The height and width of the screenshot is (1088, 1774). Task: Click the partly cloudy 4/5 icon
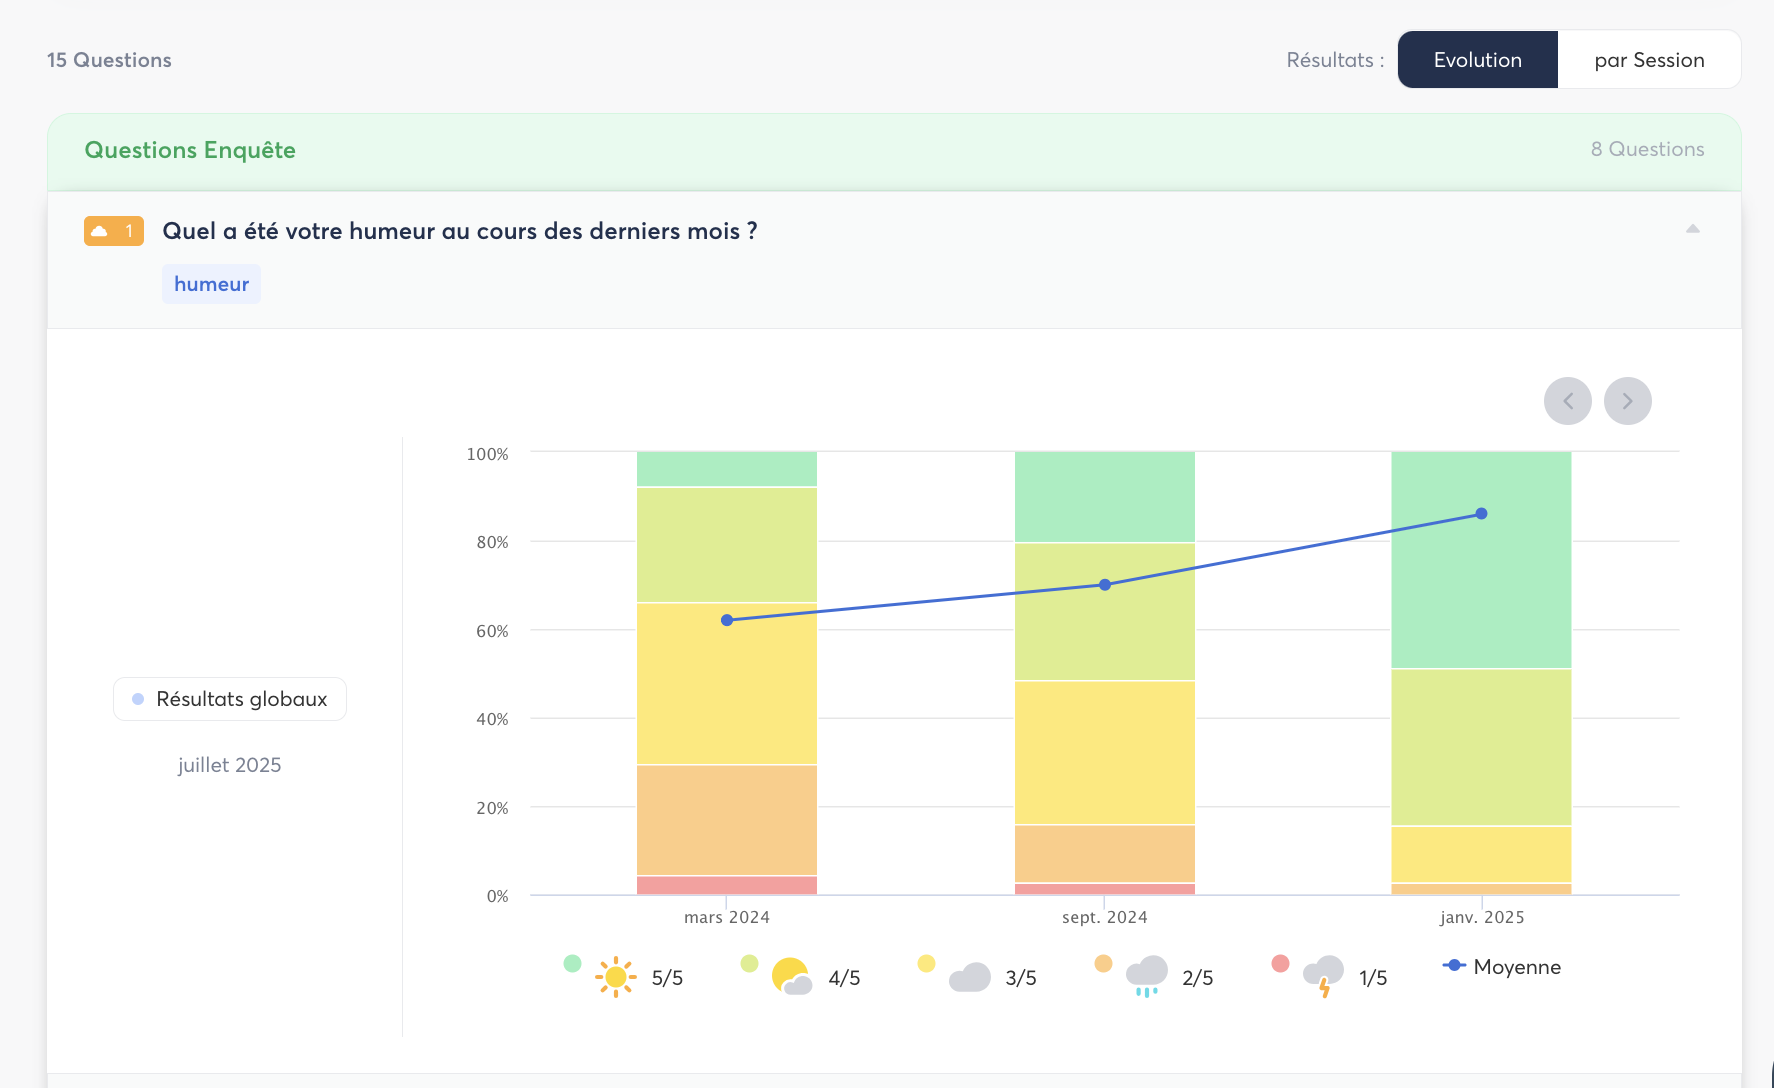click(x=791, y=977)
